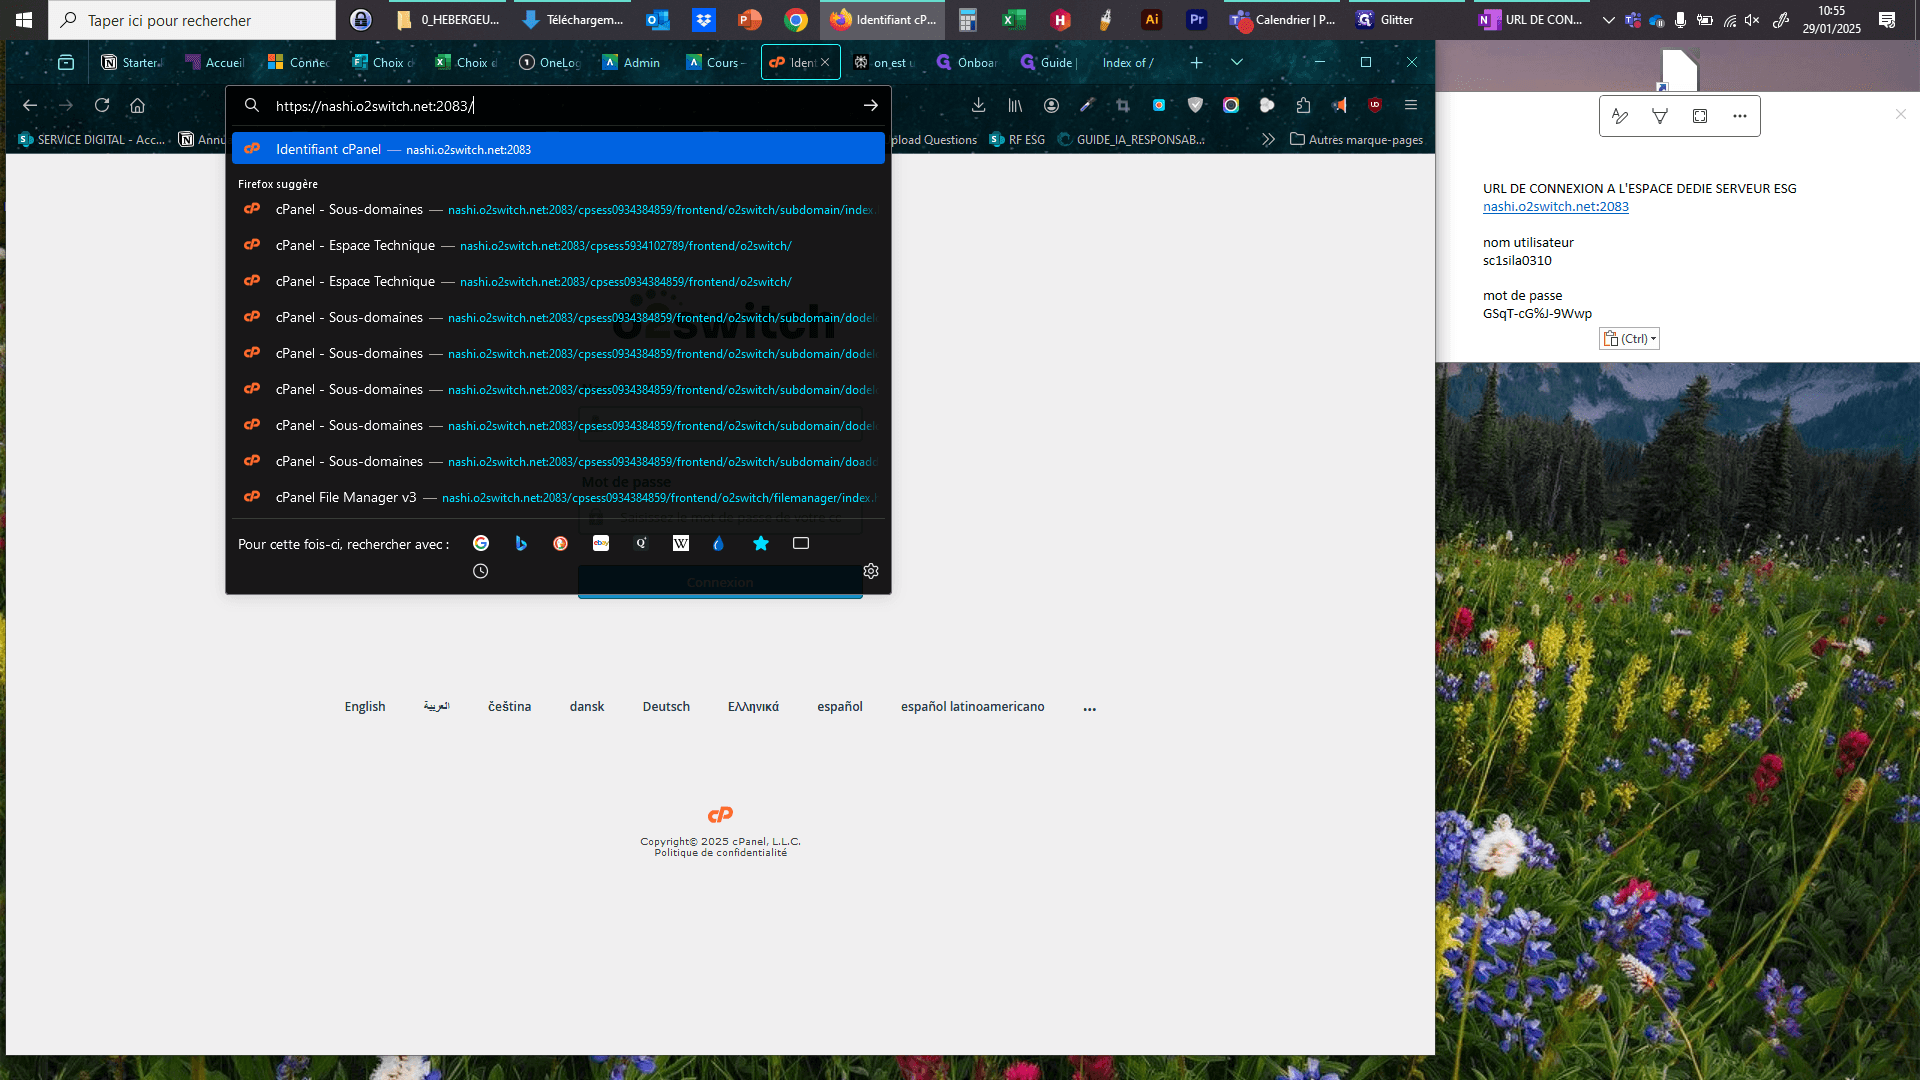Viewport: 1920px width, 1080px height.
Task: Reload the current Firefox page
Action: tap(102, 105)
